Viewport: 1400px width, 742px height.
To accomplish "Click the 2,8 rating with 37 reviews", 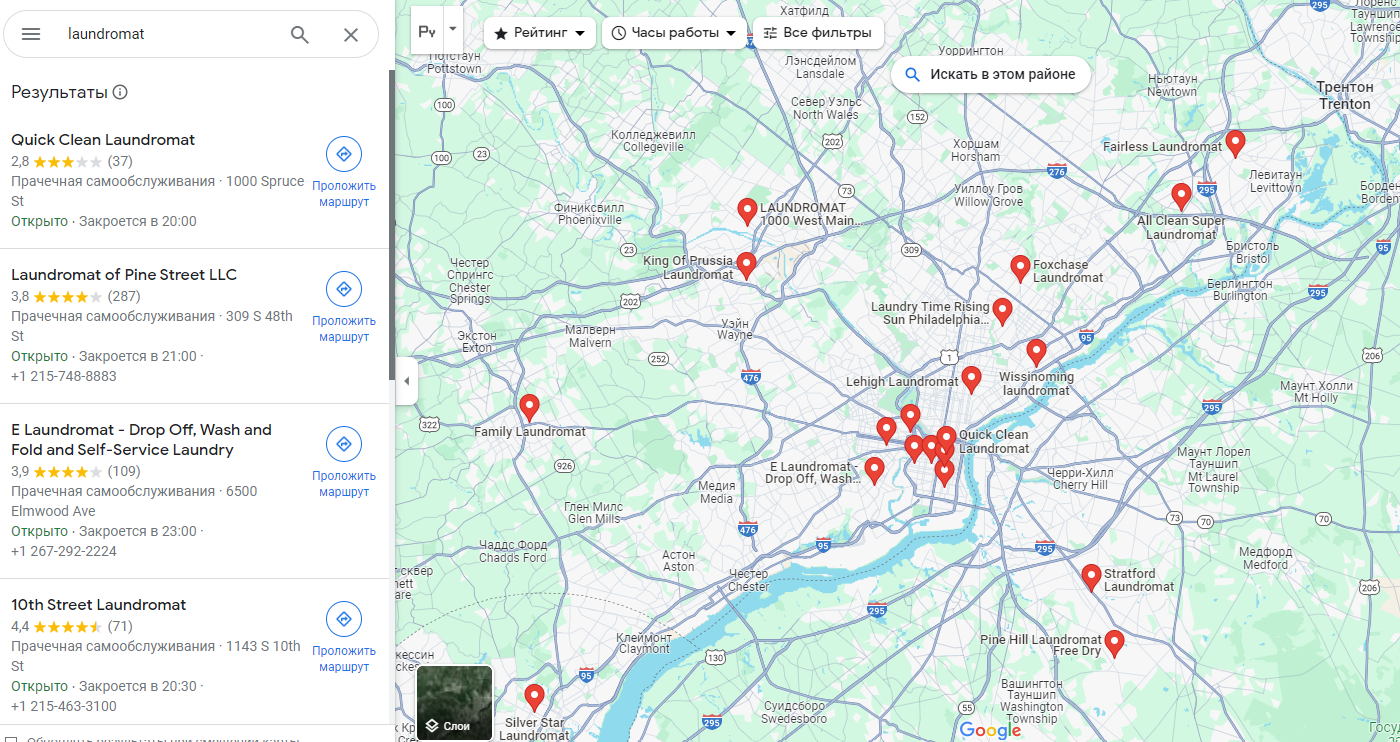I will click(x=72, y=161).
